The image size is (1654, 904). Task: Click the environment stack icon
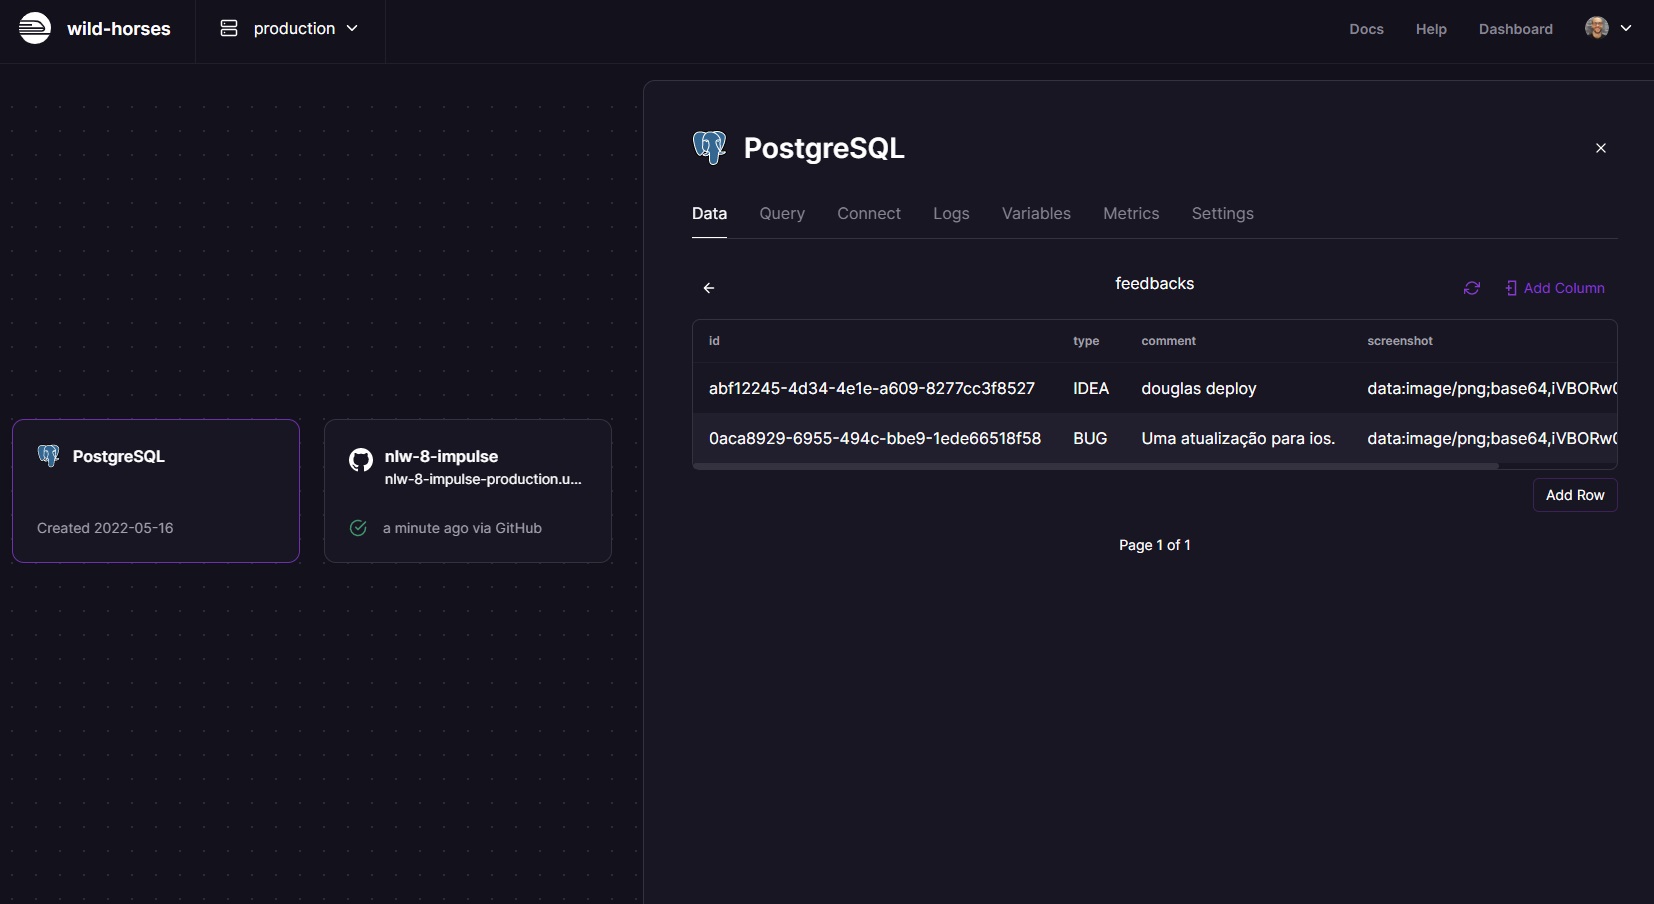pos(229,29)
